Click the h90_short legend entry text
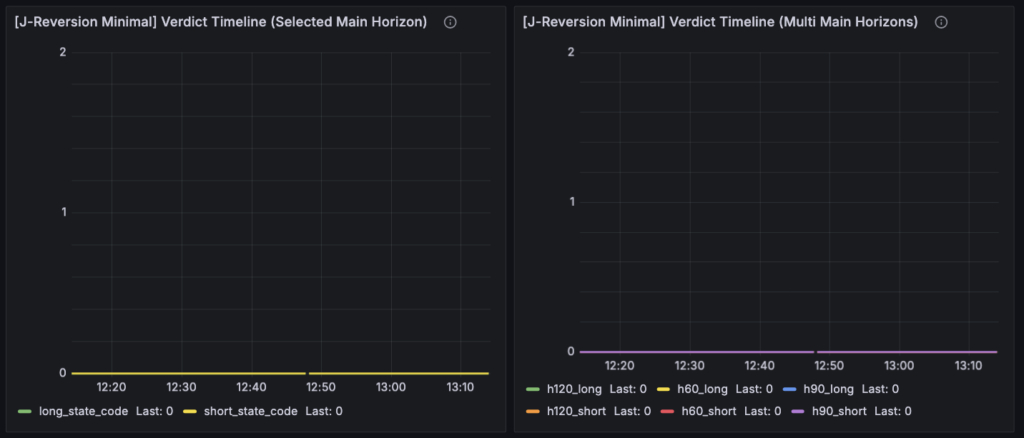 838,411
